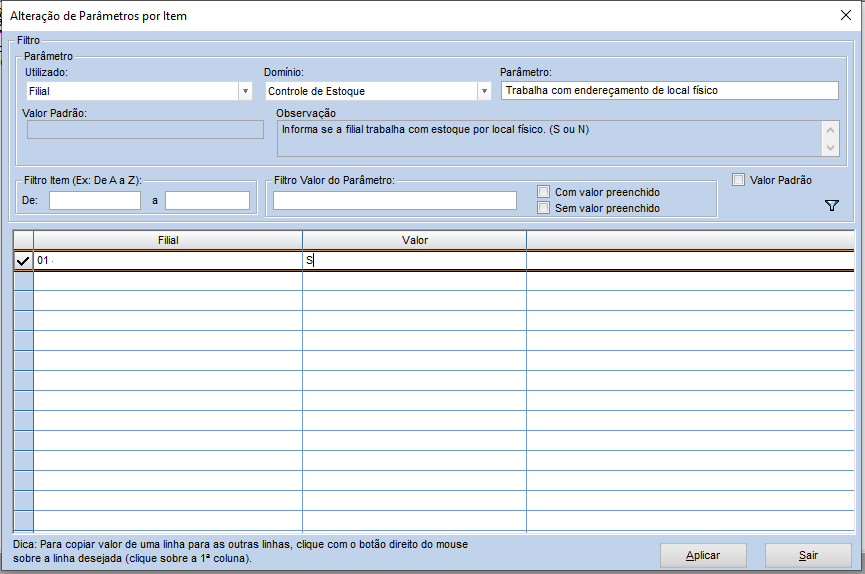
Task: Click the Sair button
Action: tap(808, 555)
